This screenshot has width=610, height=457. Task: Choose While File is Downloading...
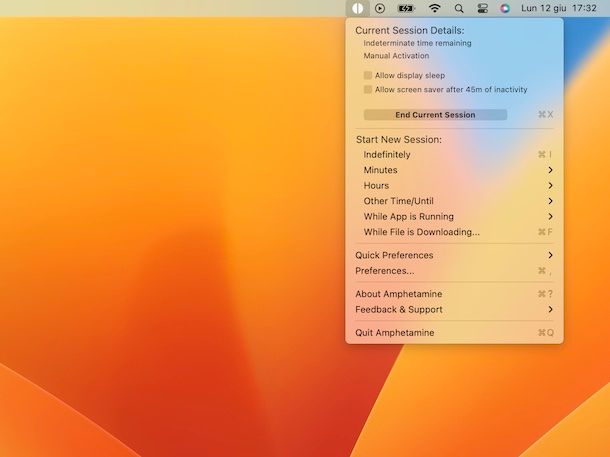(454, 232)
